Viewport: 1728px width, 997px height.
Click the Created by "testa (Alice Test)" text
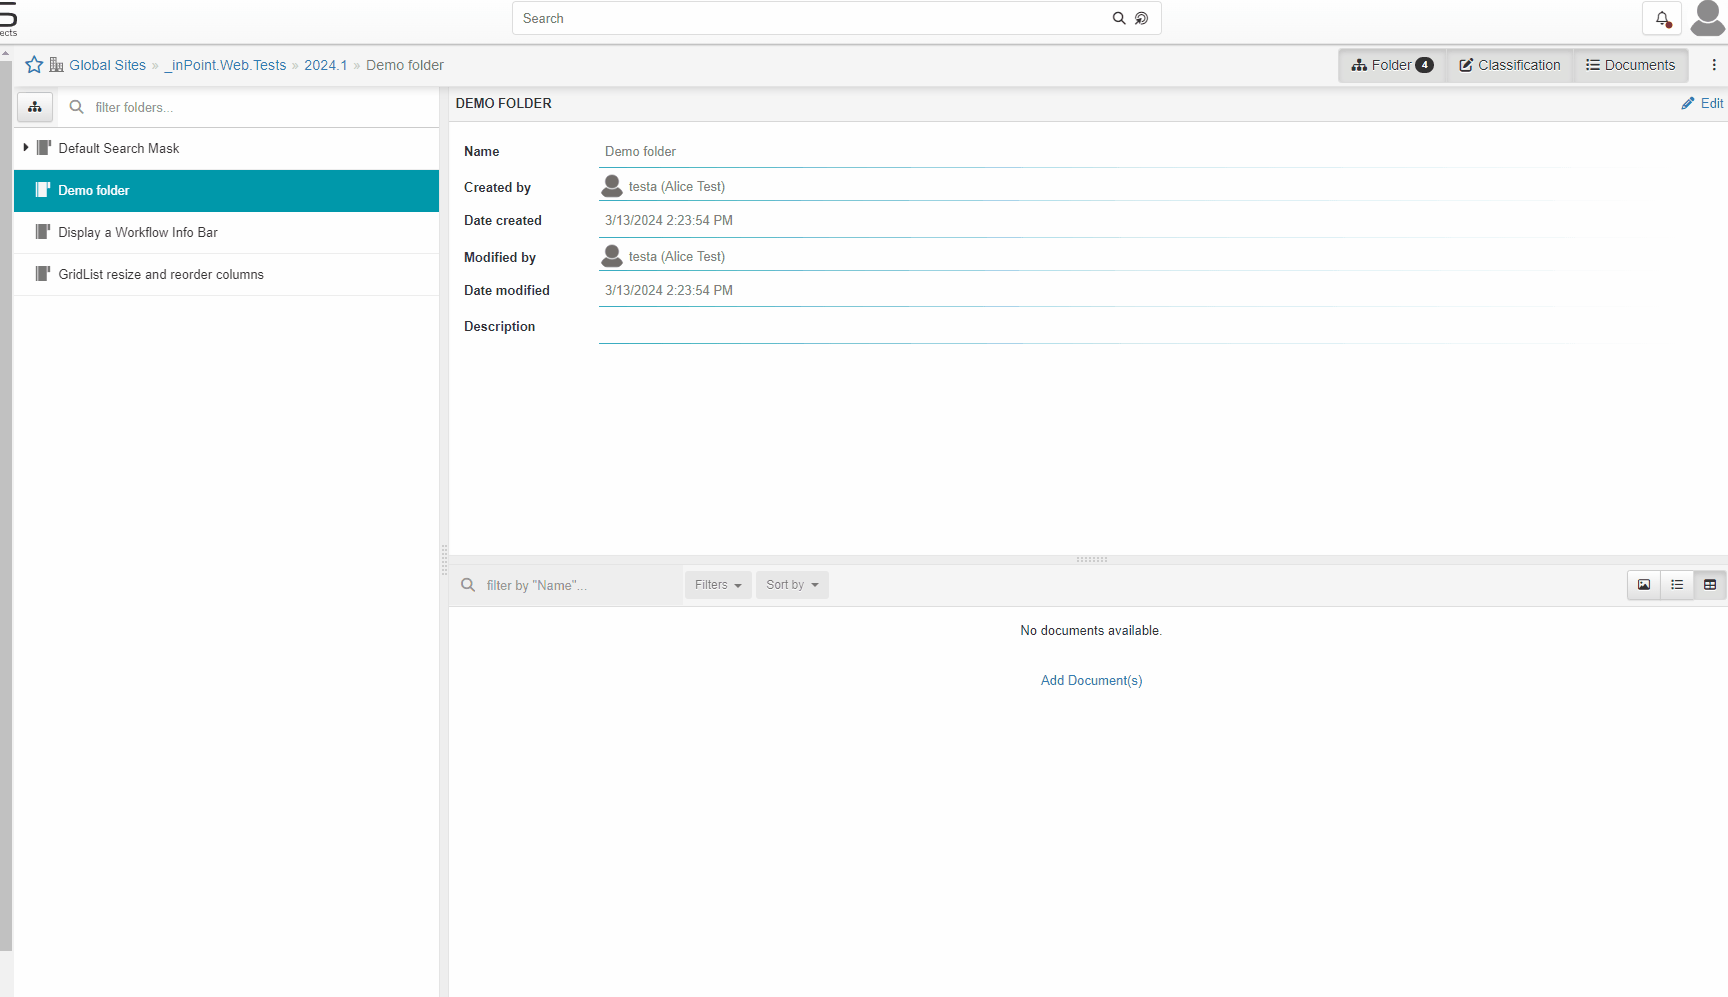click(677, 186)
